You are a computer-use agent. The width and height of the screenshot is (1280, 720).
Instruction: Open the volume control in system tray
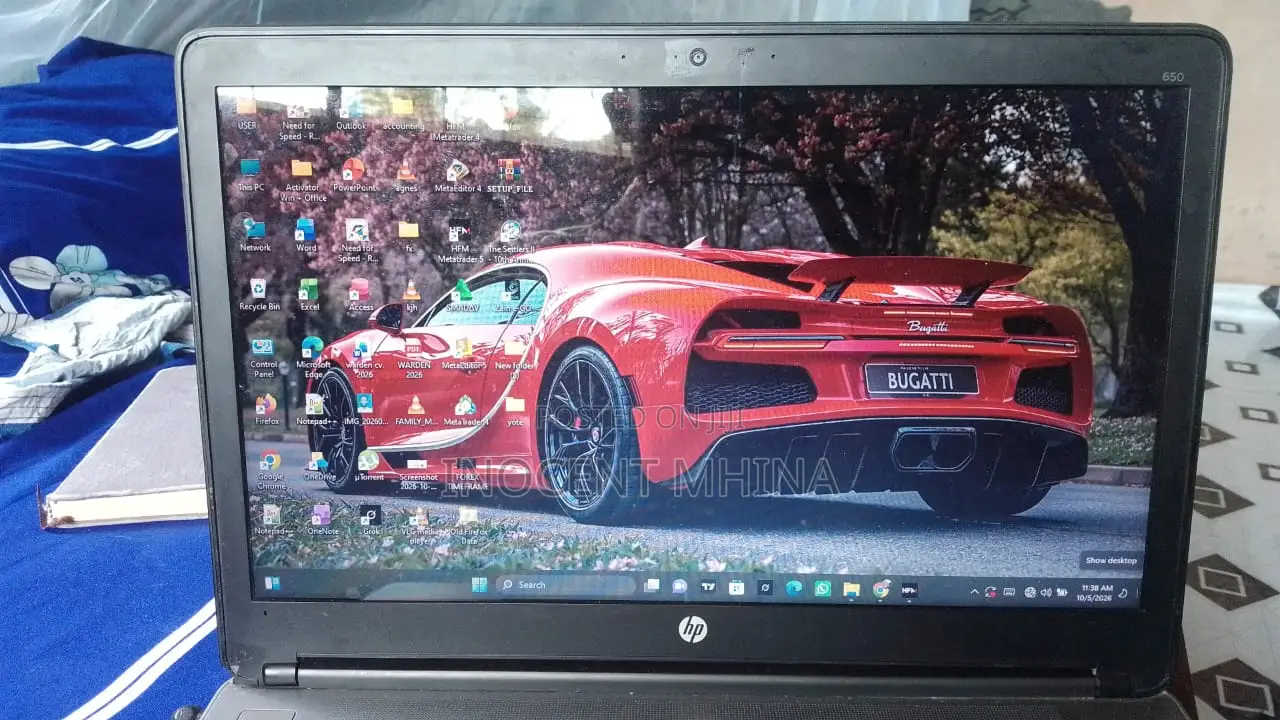click(x=1045, y=592)
